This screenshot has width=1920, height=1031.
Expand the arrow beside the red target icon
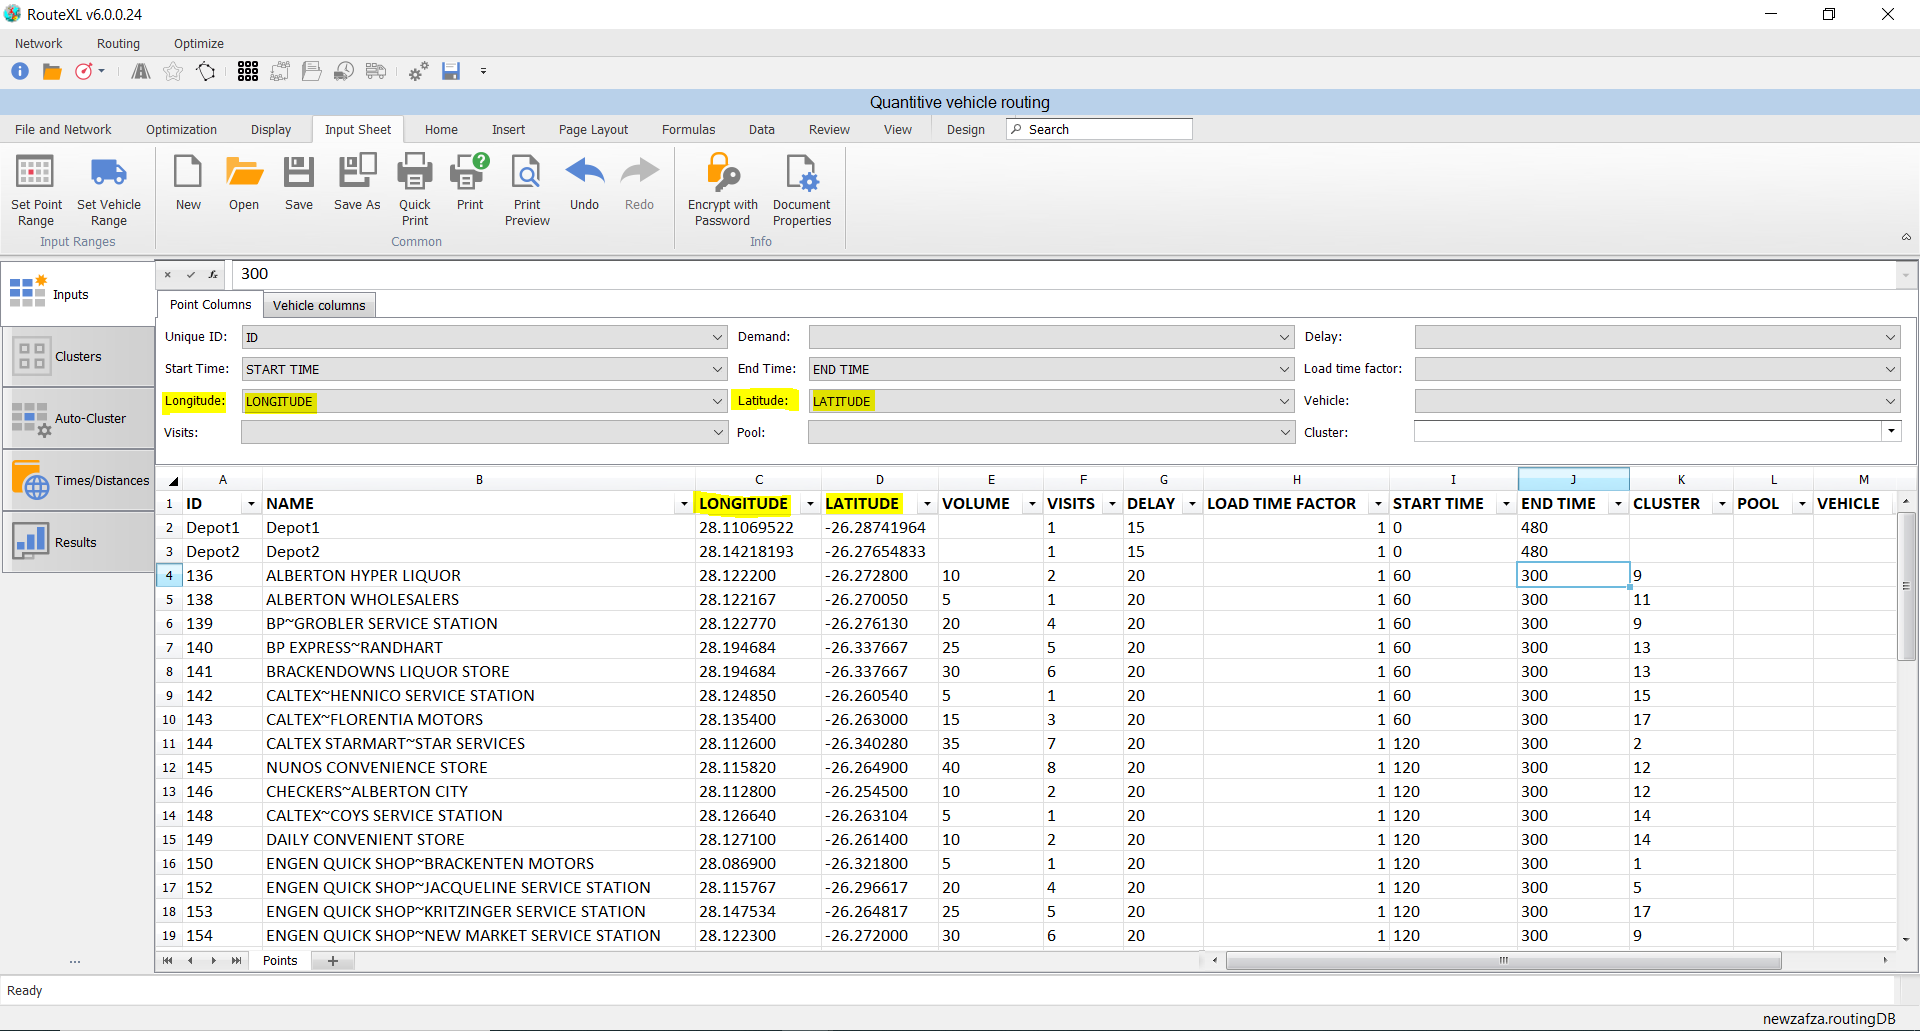point(101,71)
